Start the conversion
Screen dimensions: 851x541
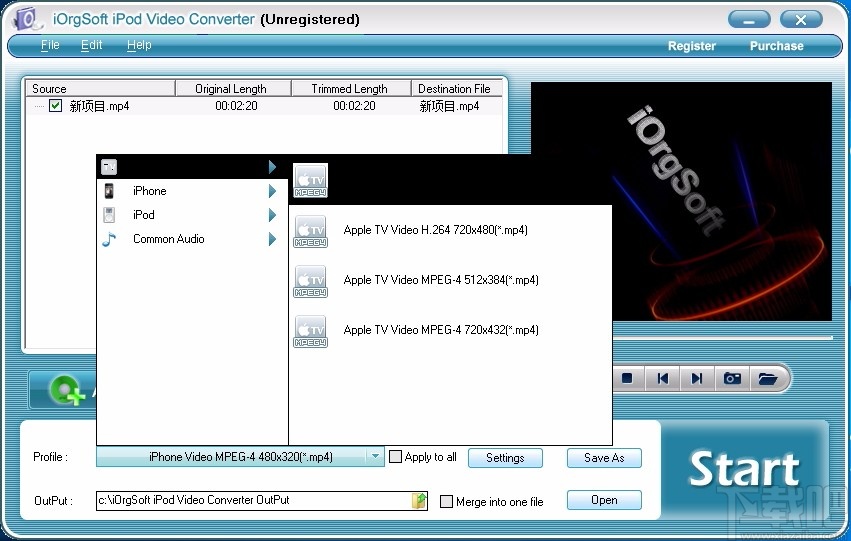744,469
